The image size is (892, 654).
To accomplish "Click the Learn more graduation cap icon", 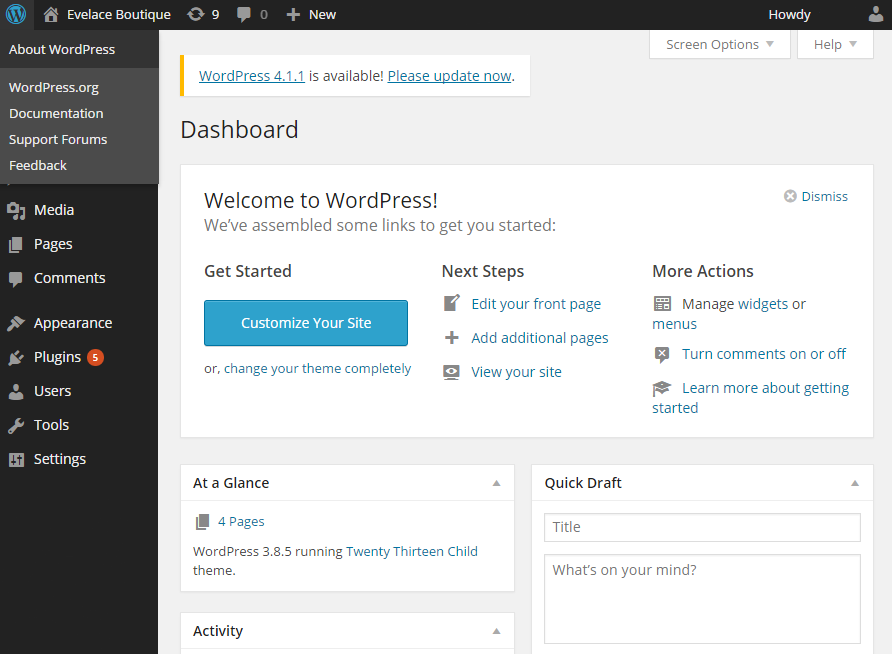I will [662, 388].
